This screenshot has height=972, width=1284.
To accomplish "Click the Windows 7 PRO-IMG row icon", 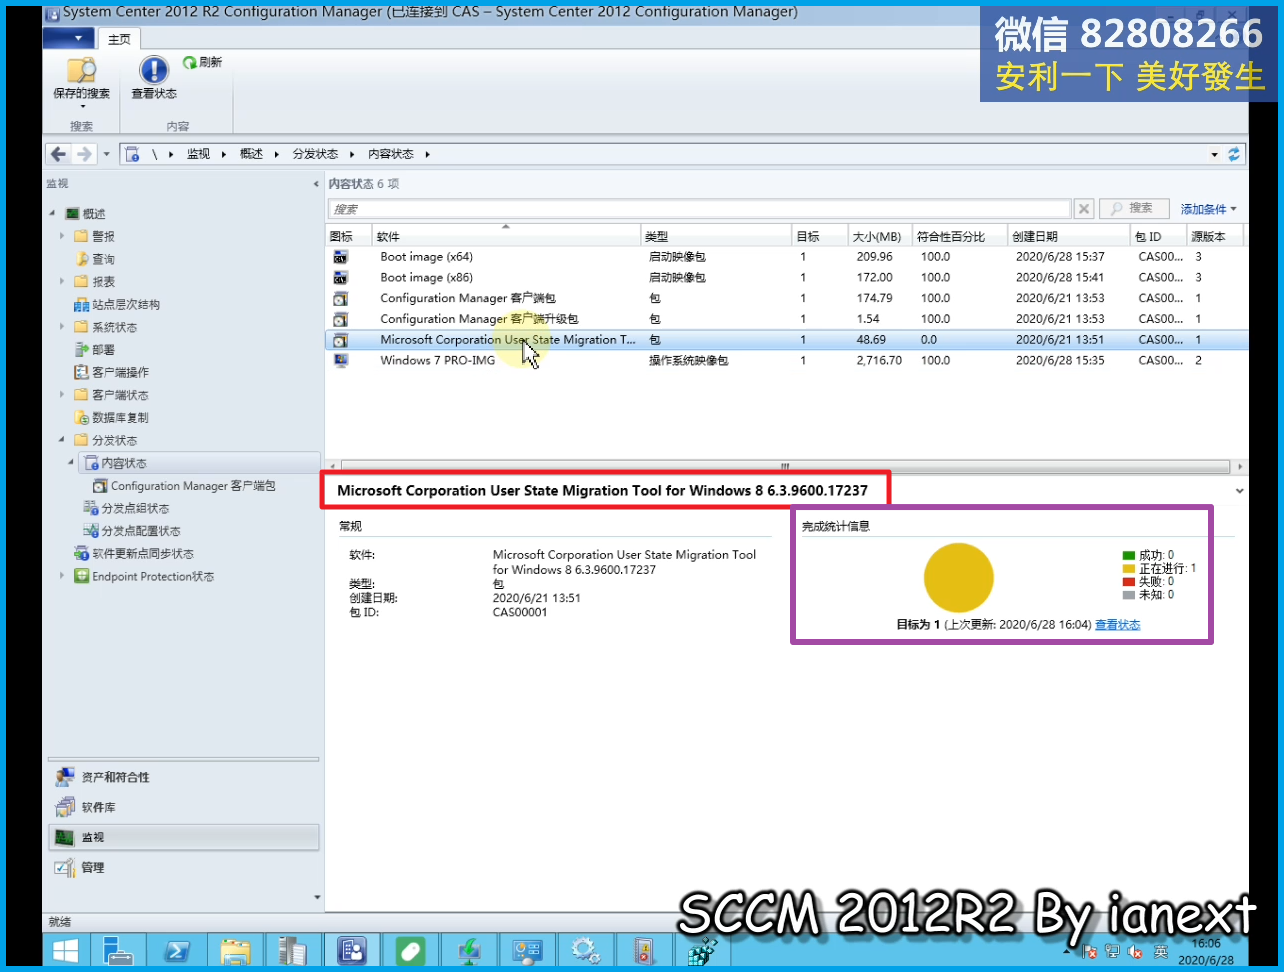I will (x=341, y=360).
